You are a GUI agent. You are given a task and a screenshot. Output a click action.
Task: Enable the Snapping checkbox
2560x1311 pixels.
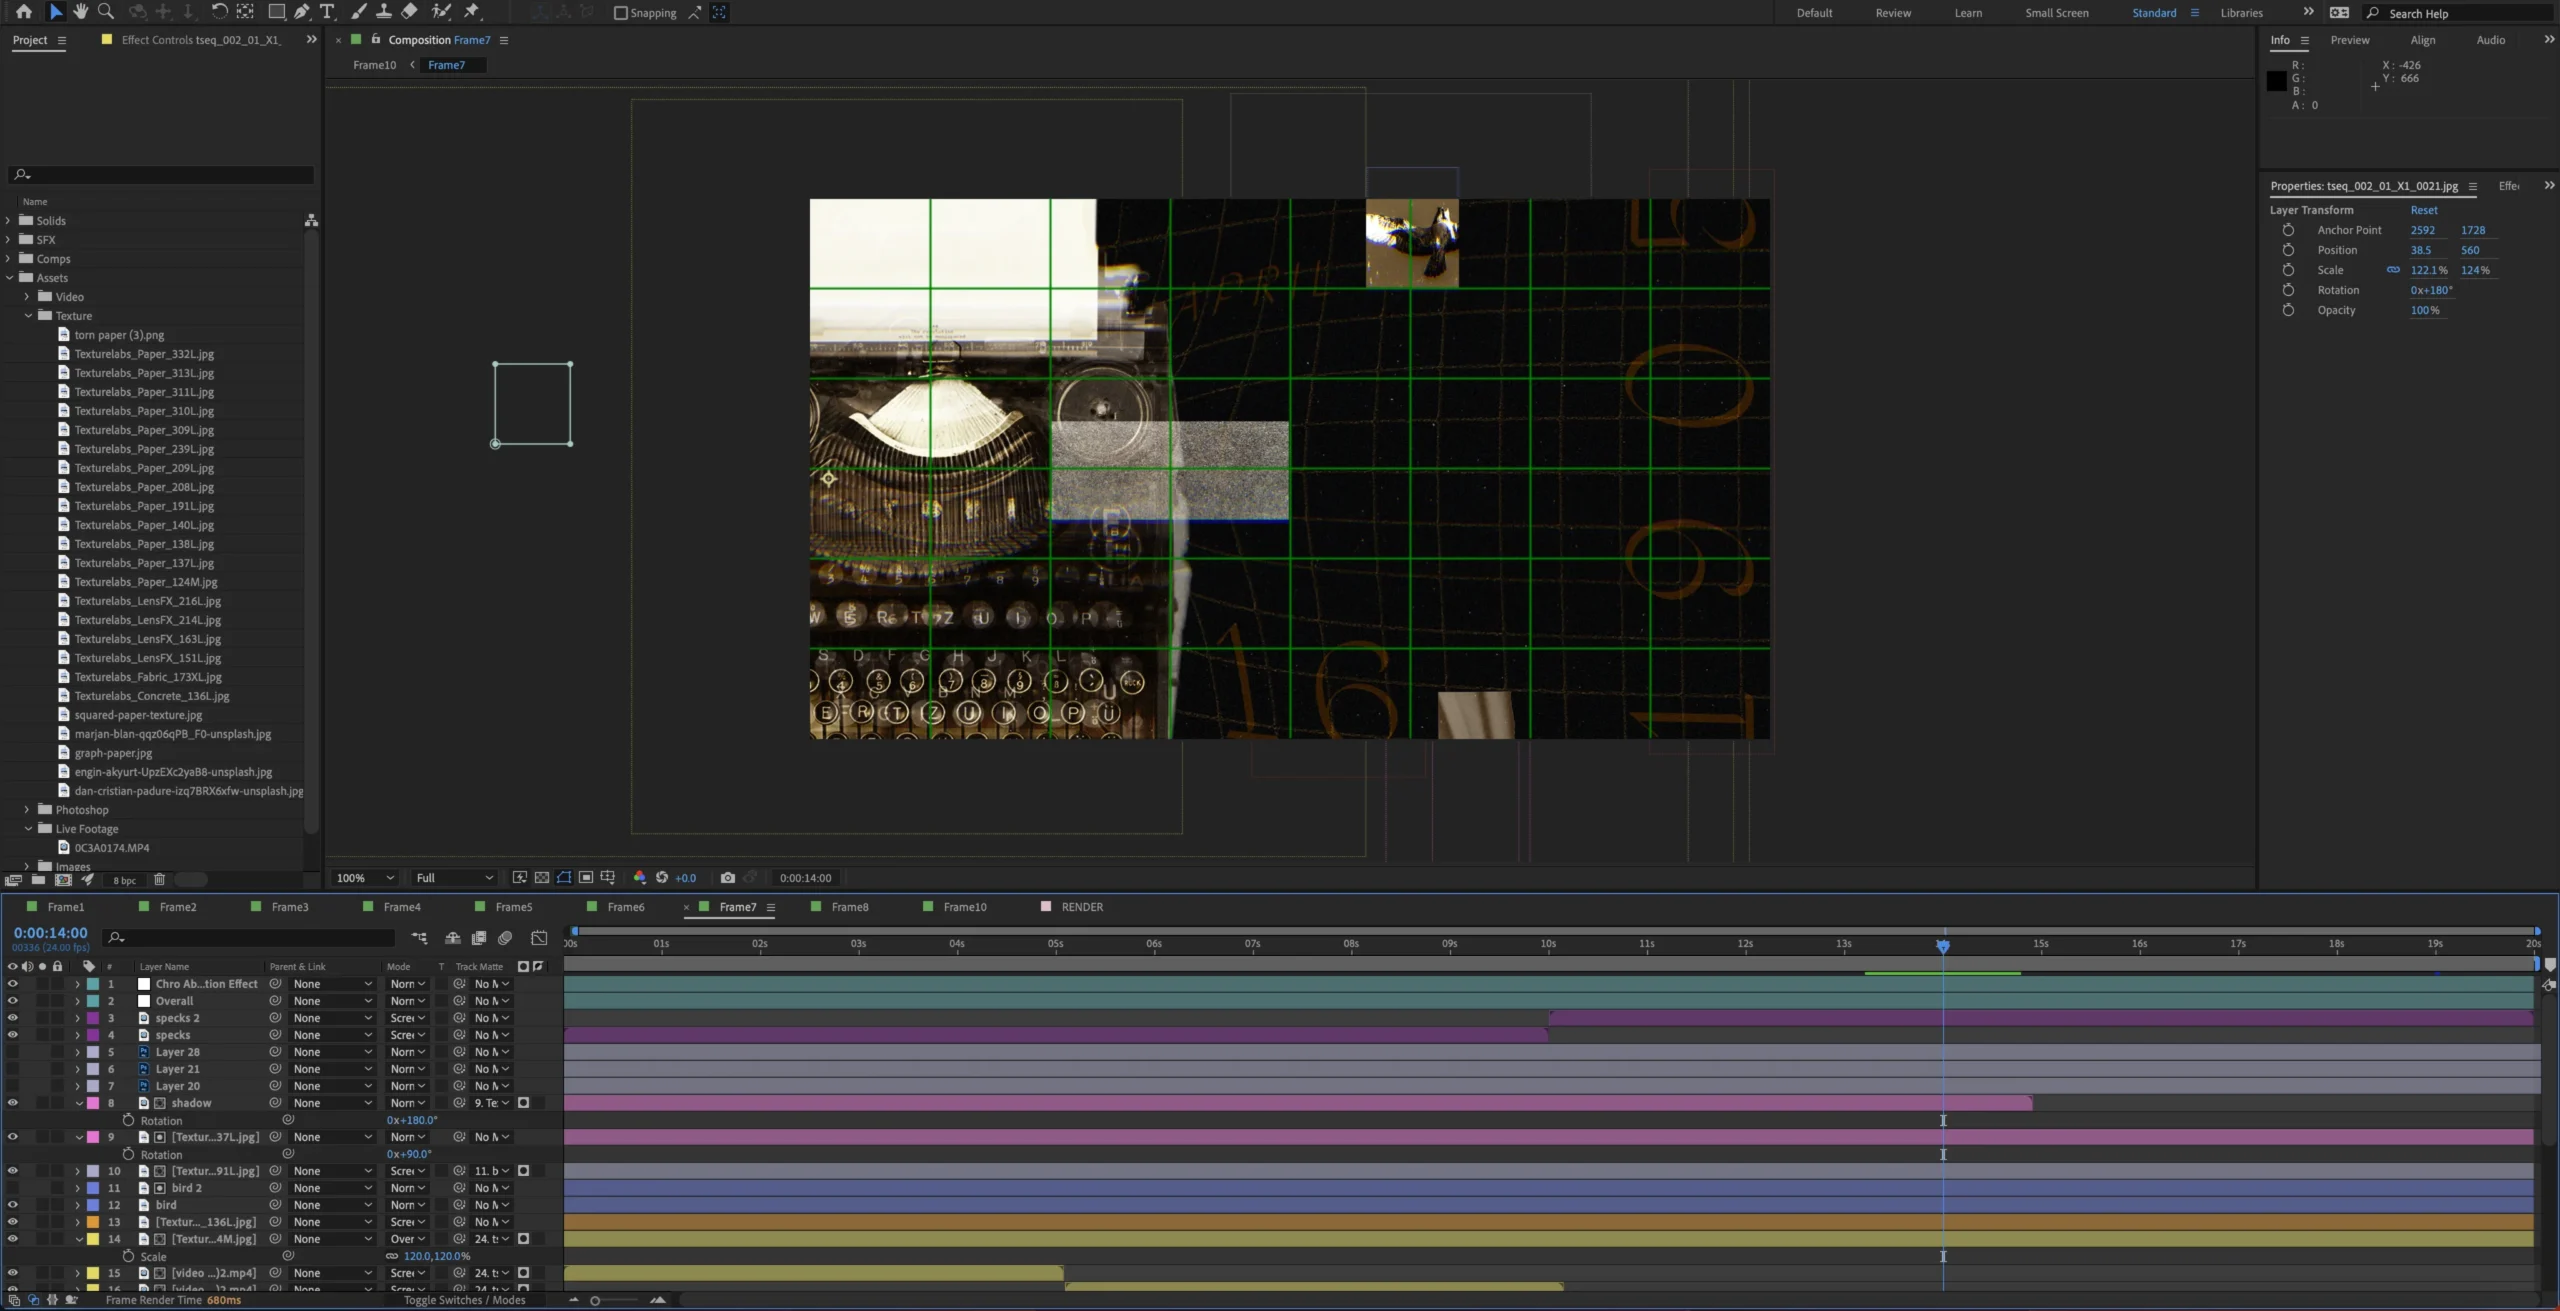tap(621, 13)
